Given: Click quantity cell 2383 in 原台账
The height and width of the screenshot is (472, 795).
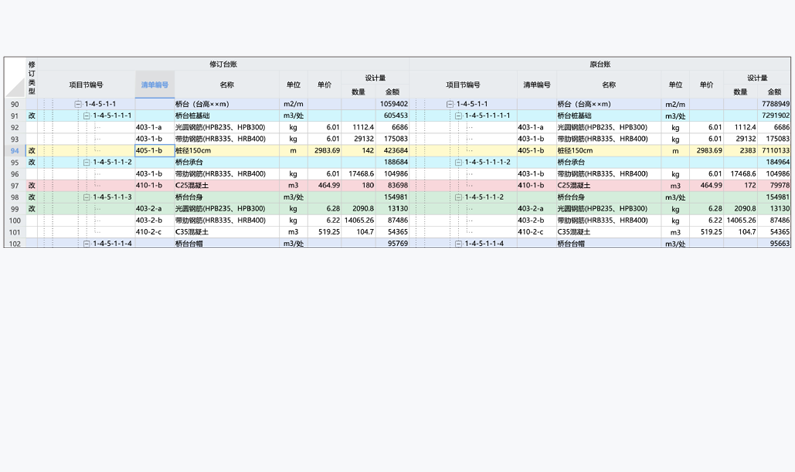Looking at the screenshot, I should click(x=740, y=151).
